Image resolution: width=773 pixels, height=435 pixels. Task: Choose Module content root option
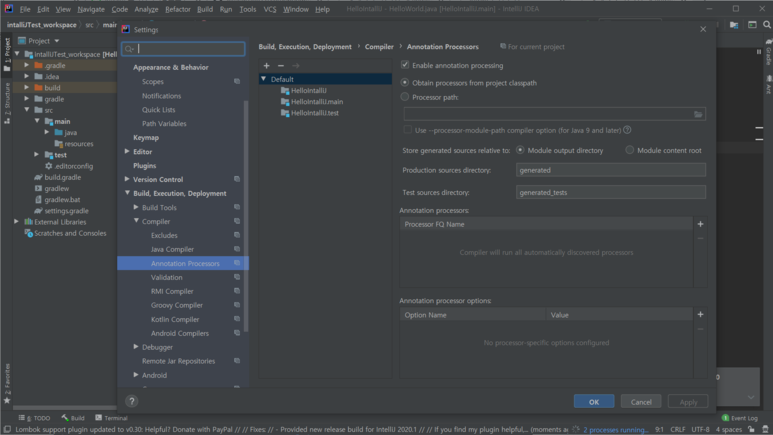pos(630,150)
